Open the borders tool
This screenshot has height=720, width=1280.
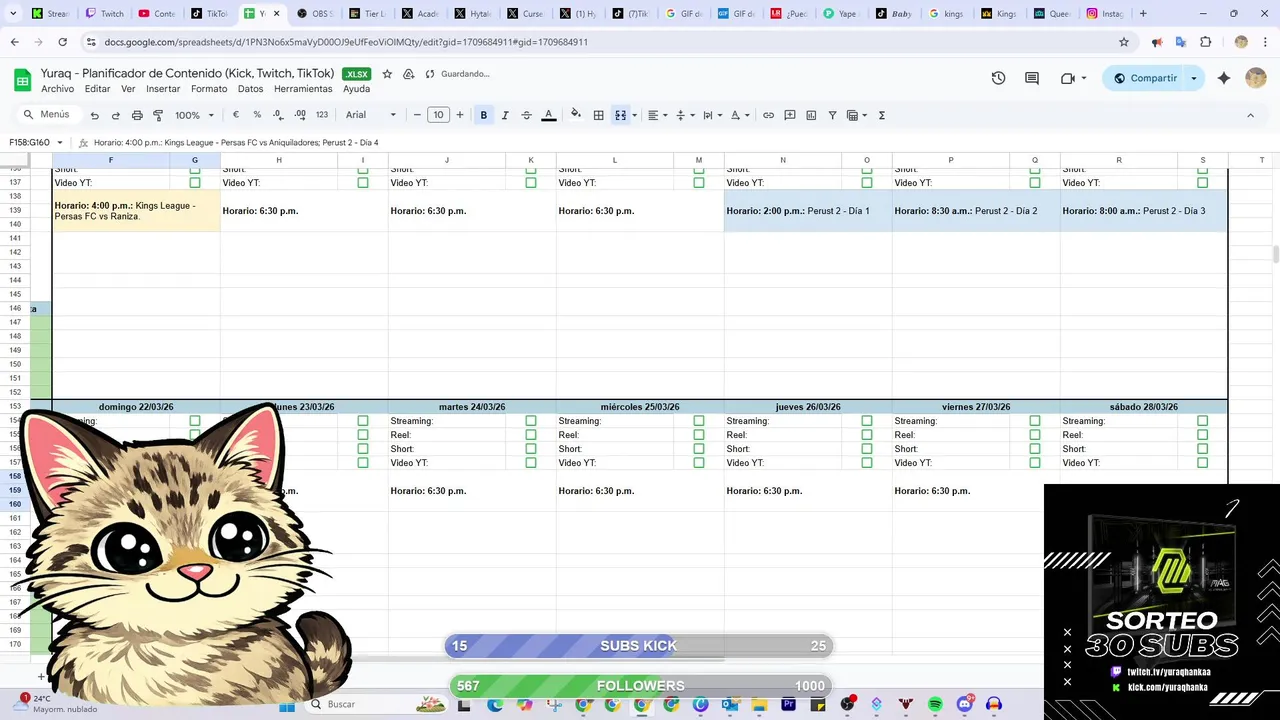click(x=598, y=115)
